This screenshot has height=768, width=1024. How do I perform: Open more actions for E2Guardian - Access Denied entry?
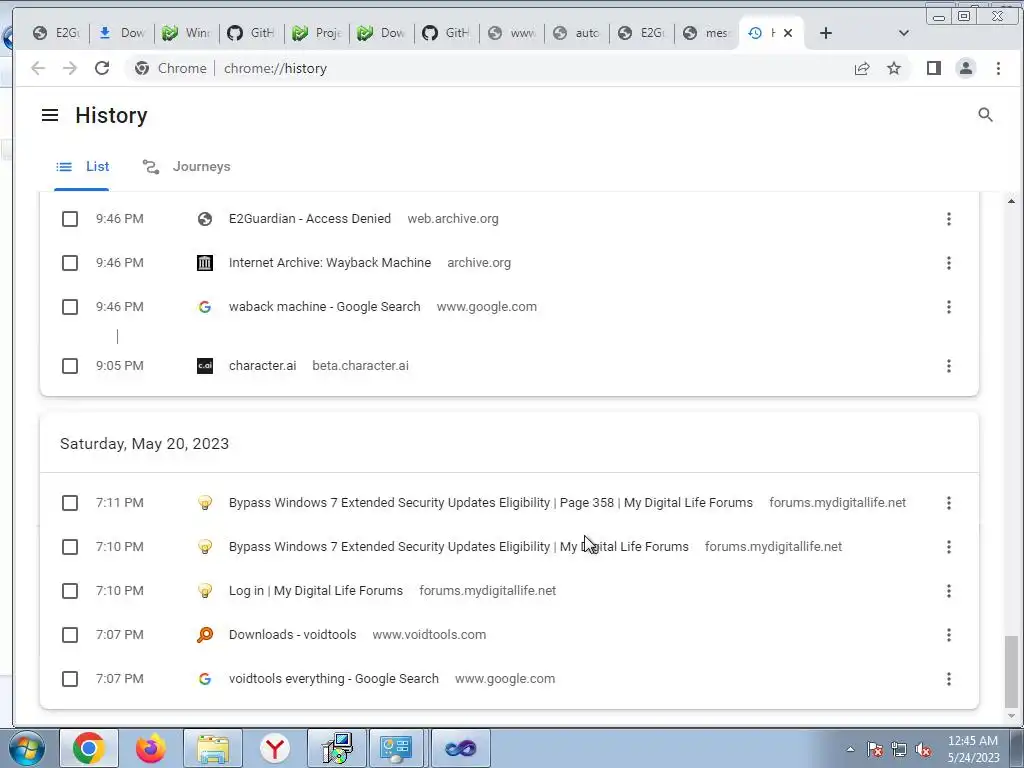[x=949, y=219]
